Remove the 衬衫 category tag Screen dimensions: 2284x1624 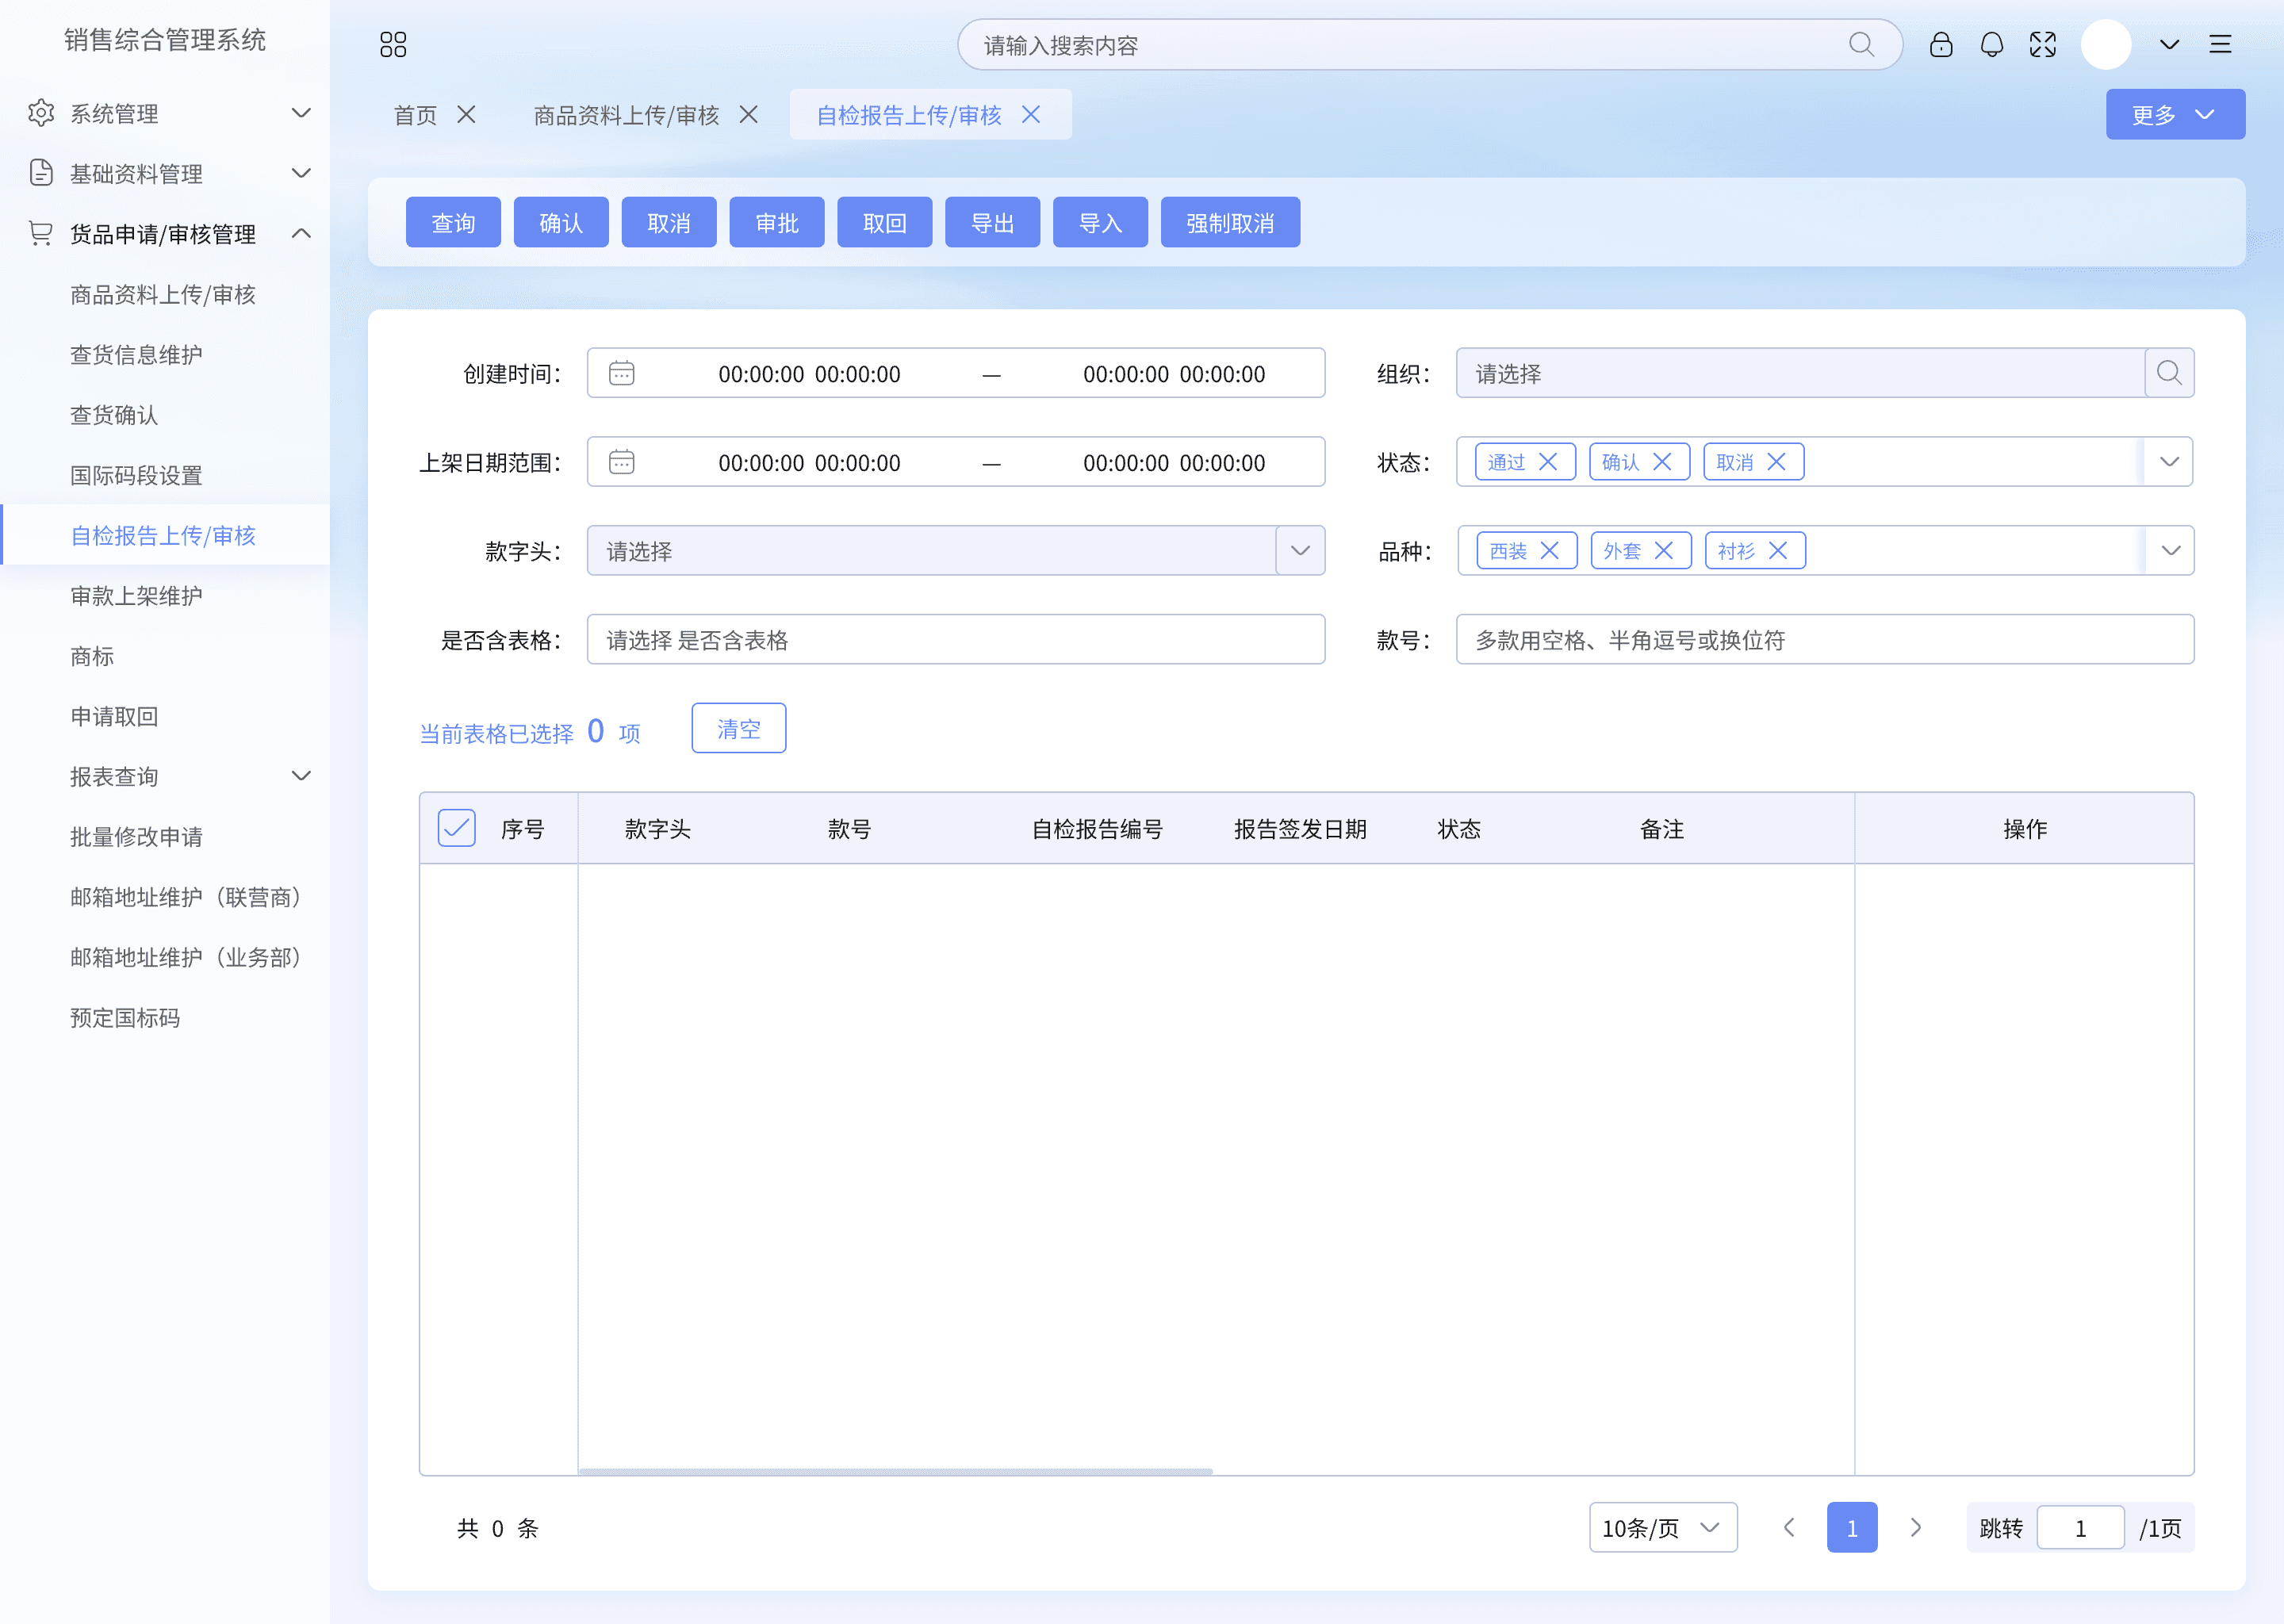(x=1778, y=551)
